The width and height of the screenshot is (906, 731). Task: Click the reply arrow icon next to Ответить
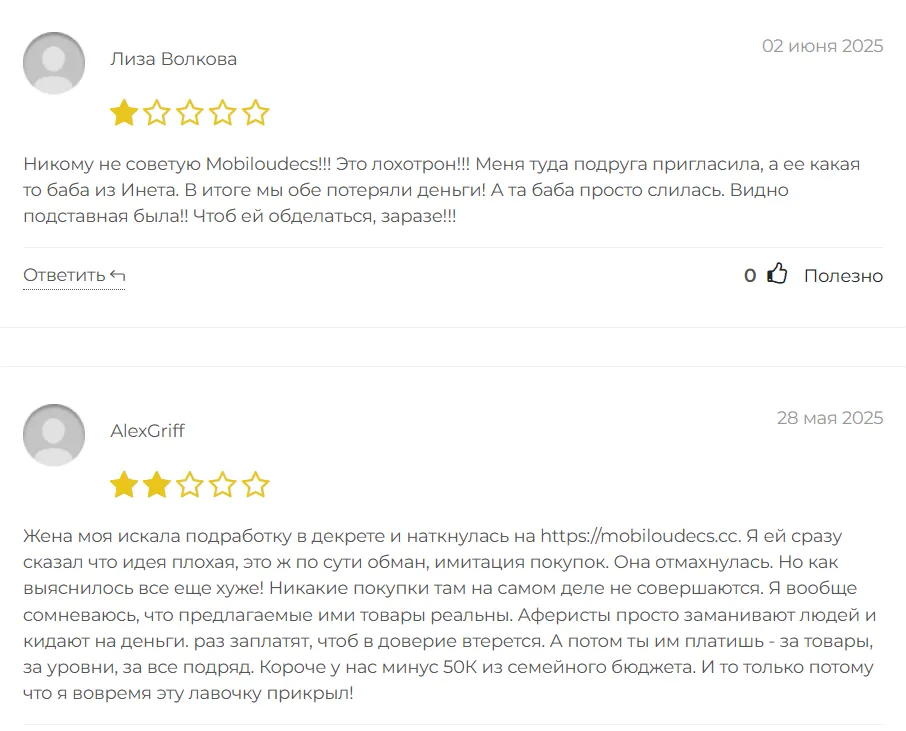[x=118, y=275]
